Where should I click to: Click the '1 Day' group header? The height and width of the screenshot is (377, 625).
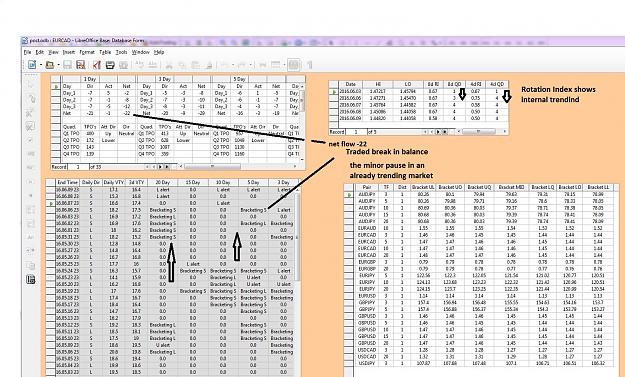(x=90, y=79)
